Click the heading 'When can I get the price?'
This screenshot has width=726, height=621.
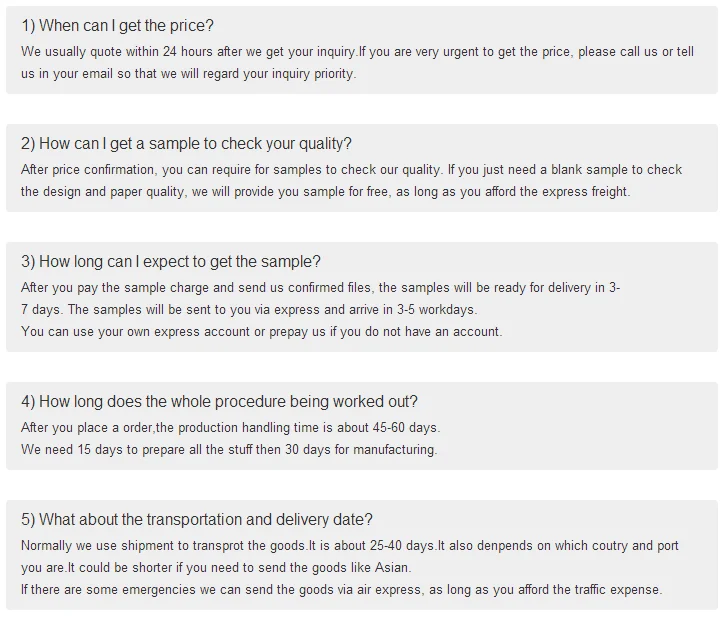pos(117,25)
